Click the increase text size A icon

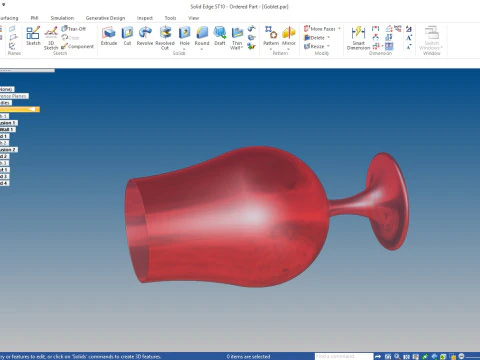[x=409, y=38]
